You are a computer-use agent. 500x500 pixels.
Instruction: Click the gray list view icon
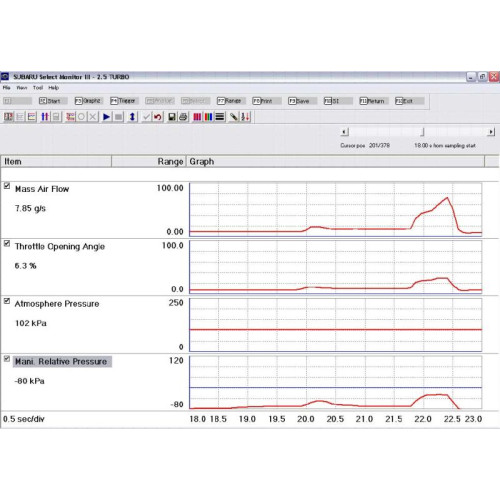pos(20,117)
